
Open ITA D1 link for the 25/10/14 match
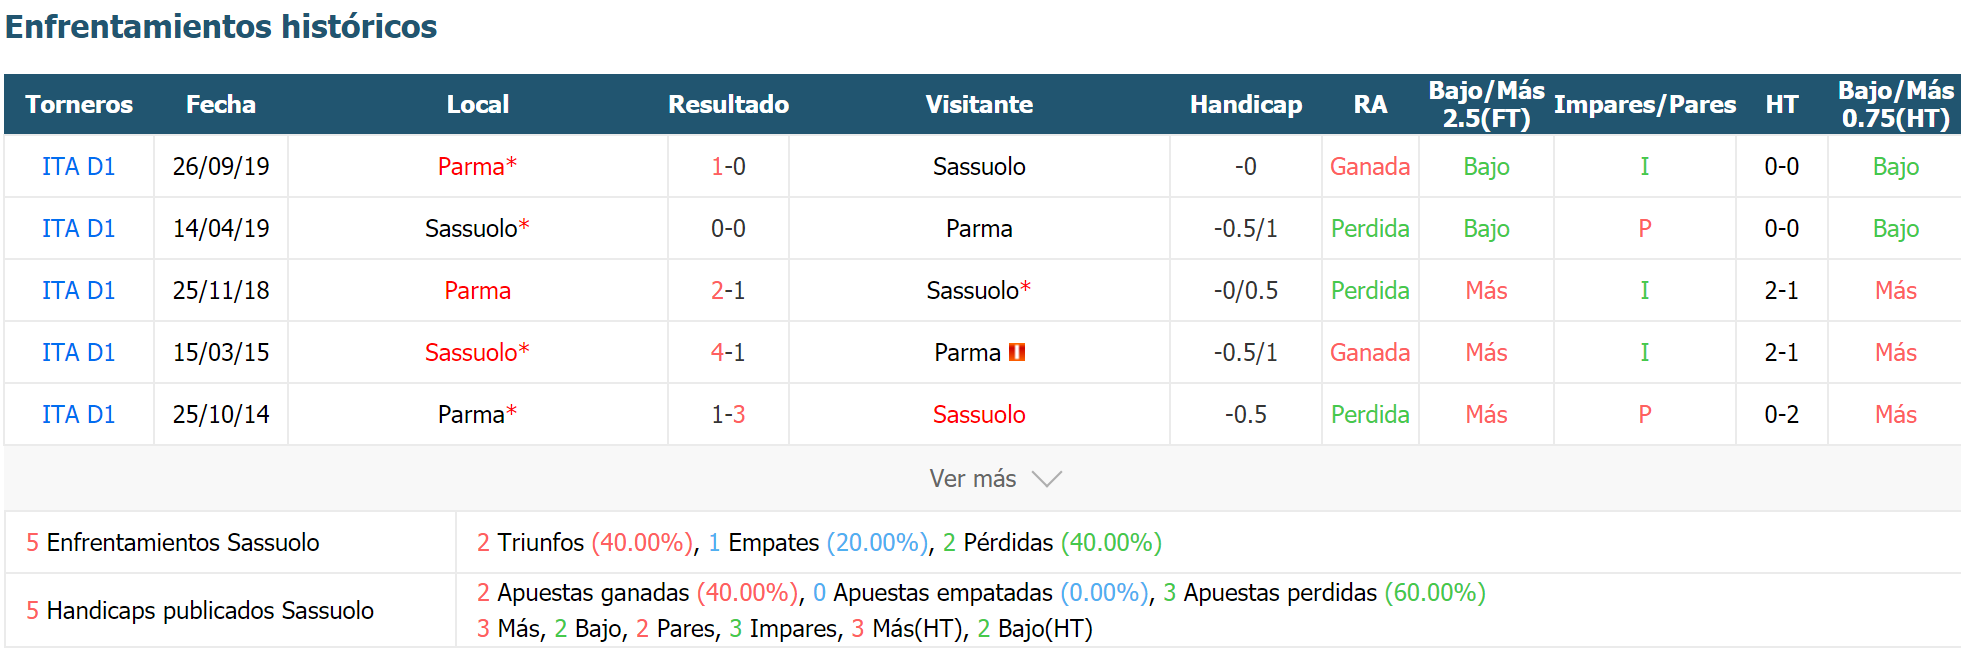78,414
